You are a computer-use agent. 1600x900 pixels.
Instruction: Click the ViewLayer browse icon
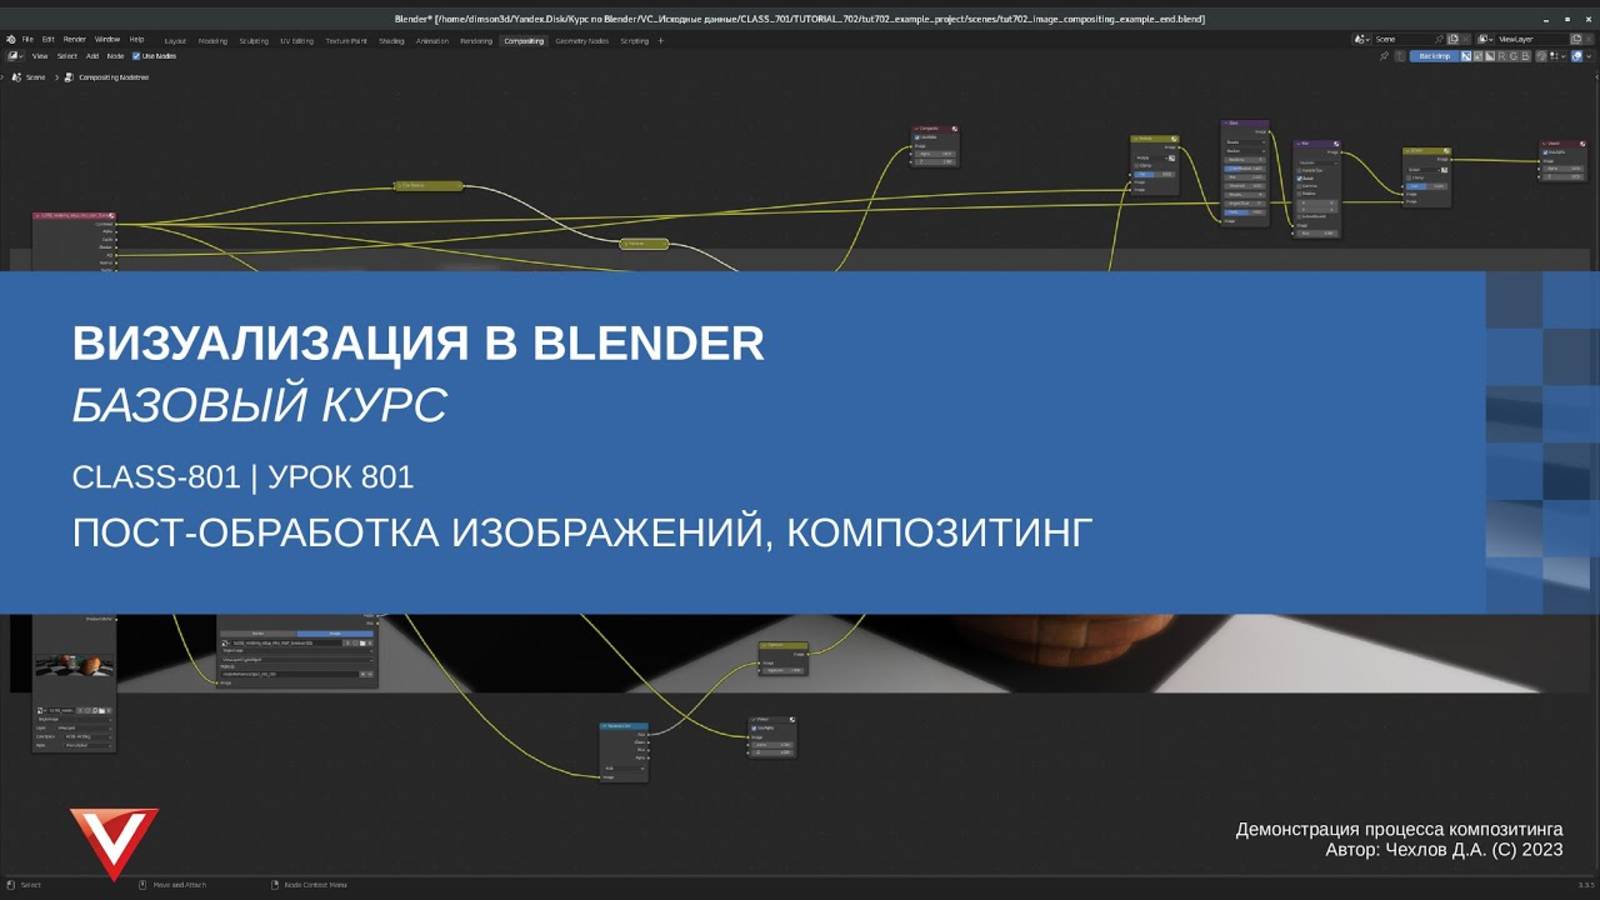[1484, 38]
